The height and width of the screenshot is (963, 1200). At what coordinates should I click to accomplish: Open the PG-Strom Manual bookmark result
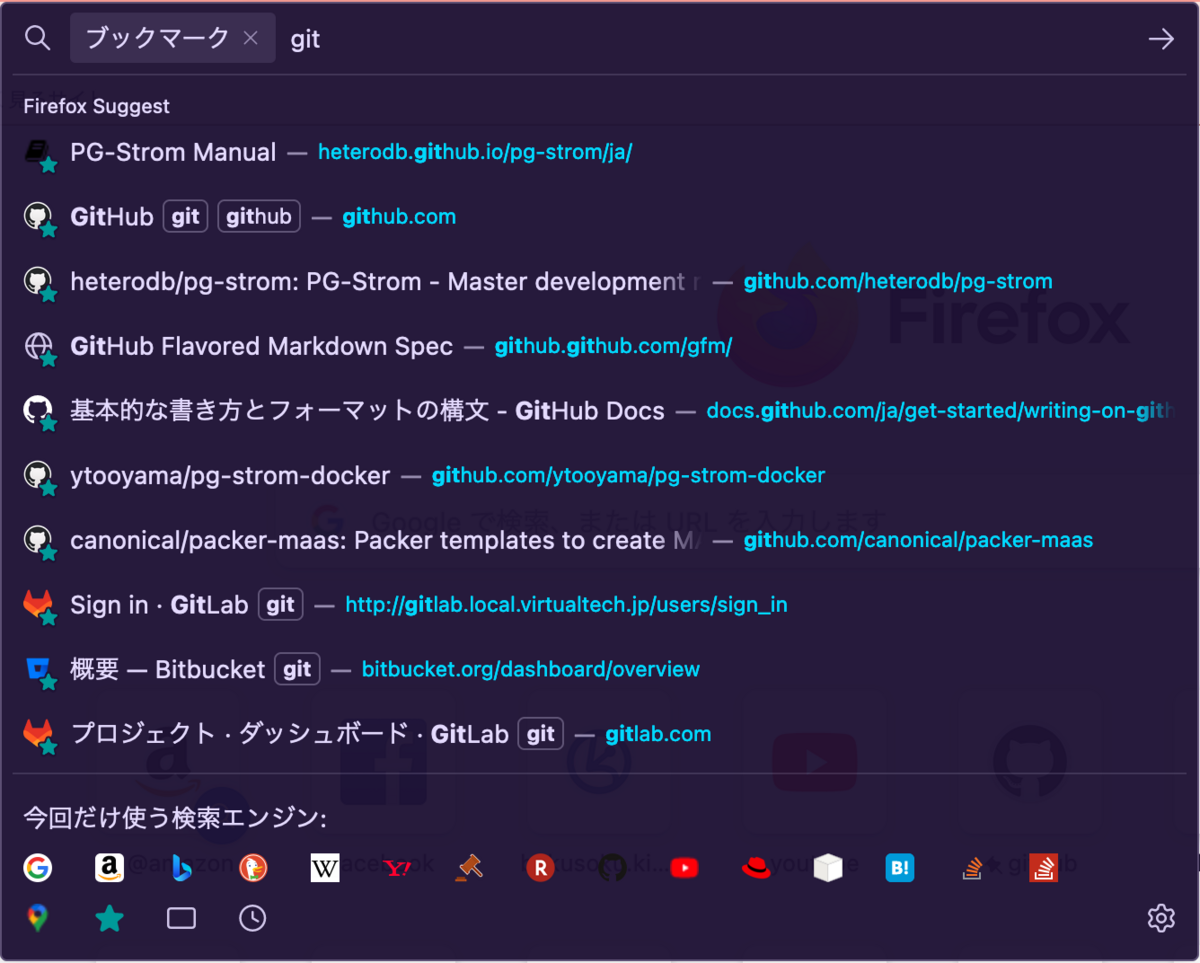pos(600,152)
